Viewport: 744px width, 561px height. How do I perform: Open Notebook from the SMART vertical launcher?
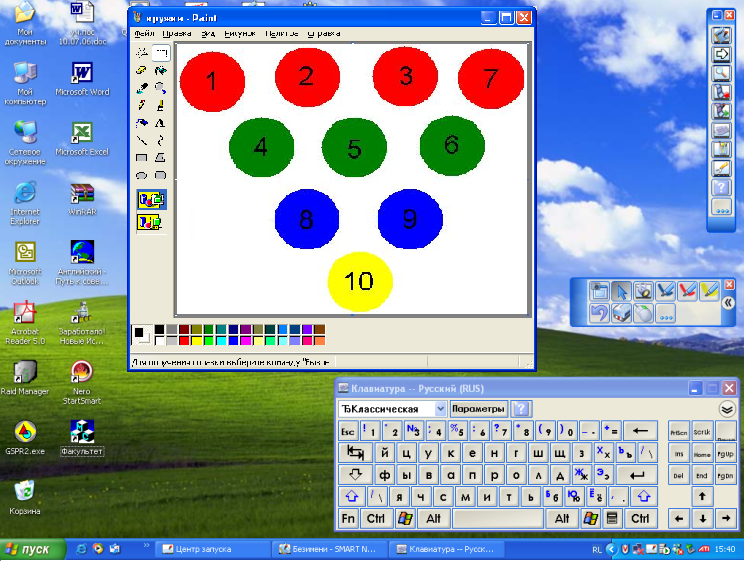point(721,35)
